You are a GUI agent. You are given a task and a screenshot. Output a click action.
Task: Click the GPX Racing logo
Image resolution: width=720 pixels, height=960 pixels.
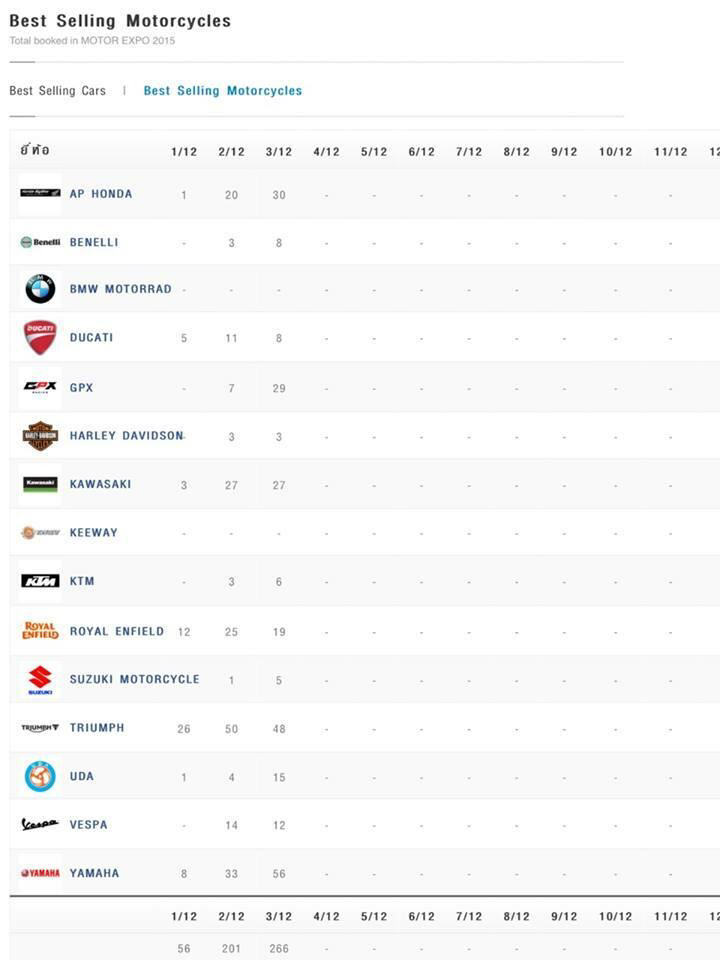[x=40, y=387]
